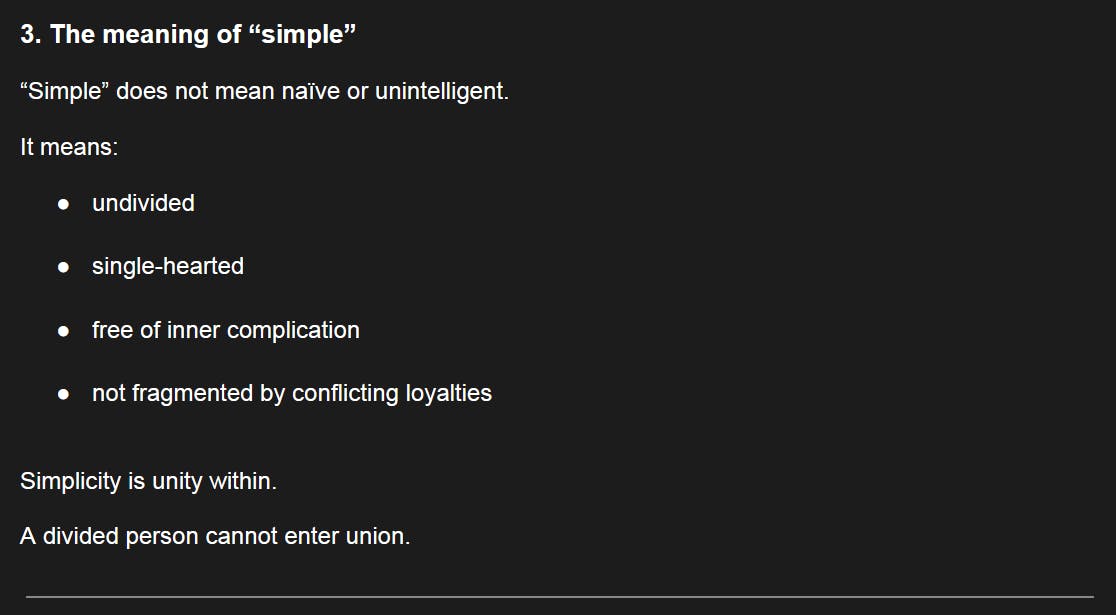
Task: Click the horizontal divider line below the text
Action: pyautogui.click(x=558, y=597)
